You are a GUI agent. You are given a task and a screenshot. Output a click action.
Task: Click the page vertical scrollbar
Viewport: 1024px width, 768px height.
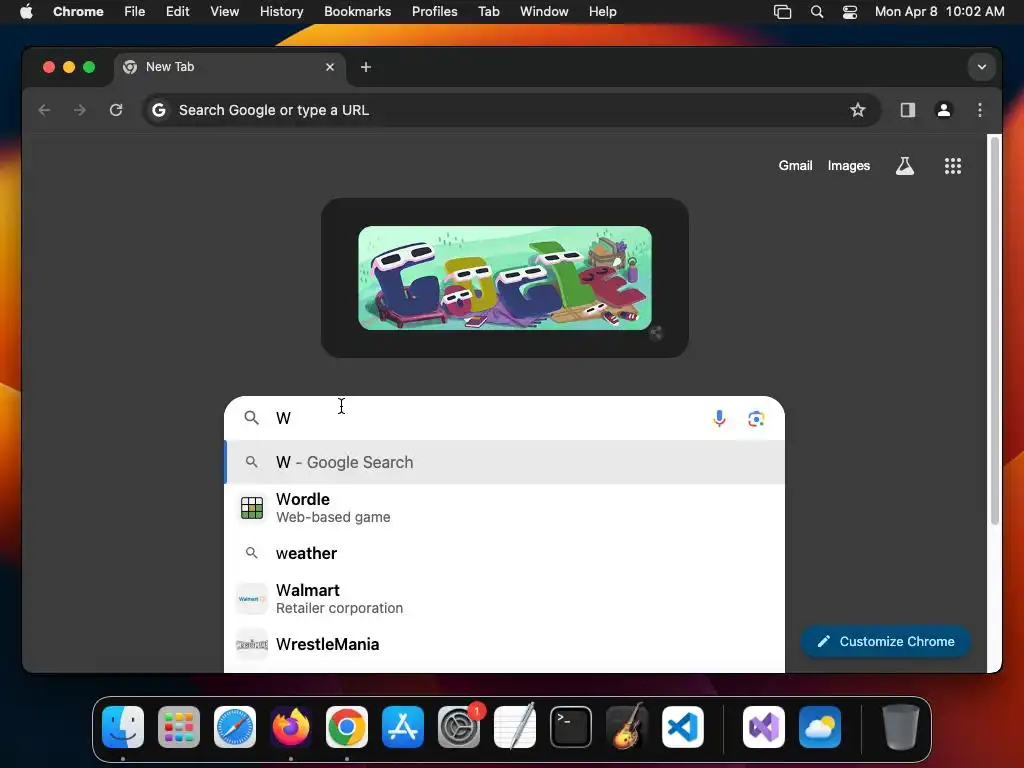coord(994,330)
